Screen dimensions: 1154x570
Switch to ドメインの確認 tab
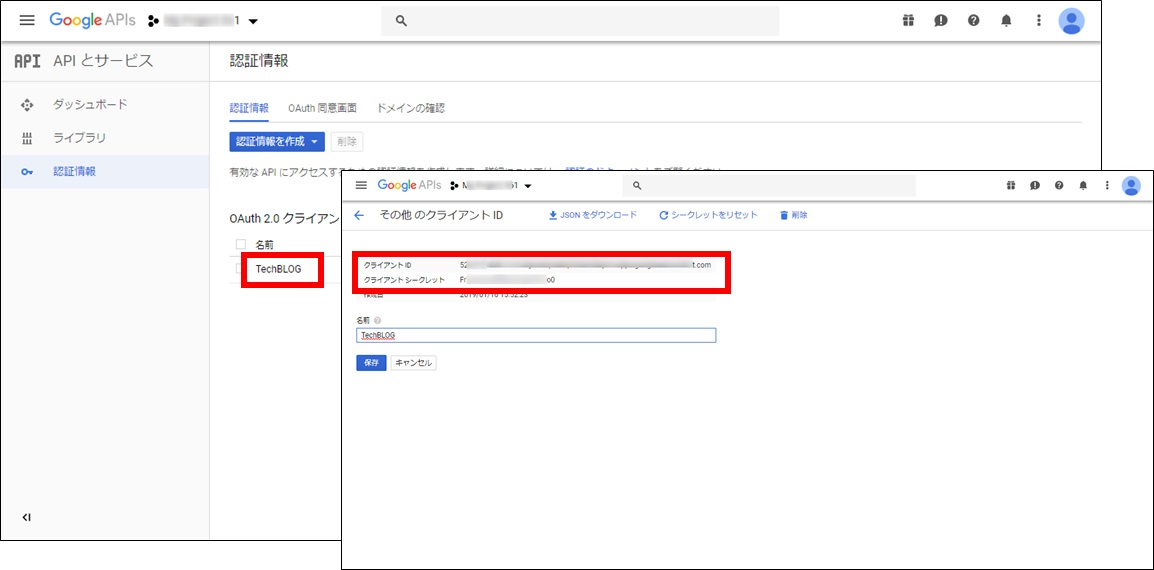[411, 108]
